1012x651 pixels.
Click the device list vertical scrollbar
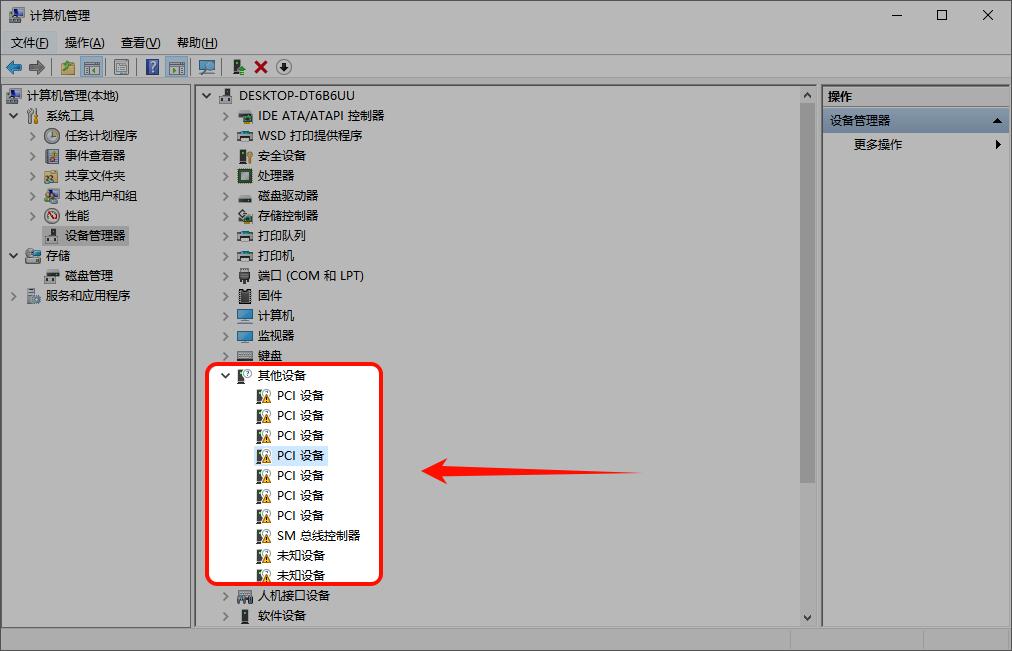click(x=808, y=300)
